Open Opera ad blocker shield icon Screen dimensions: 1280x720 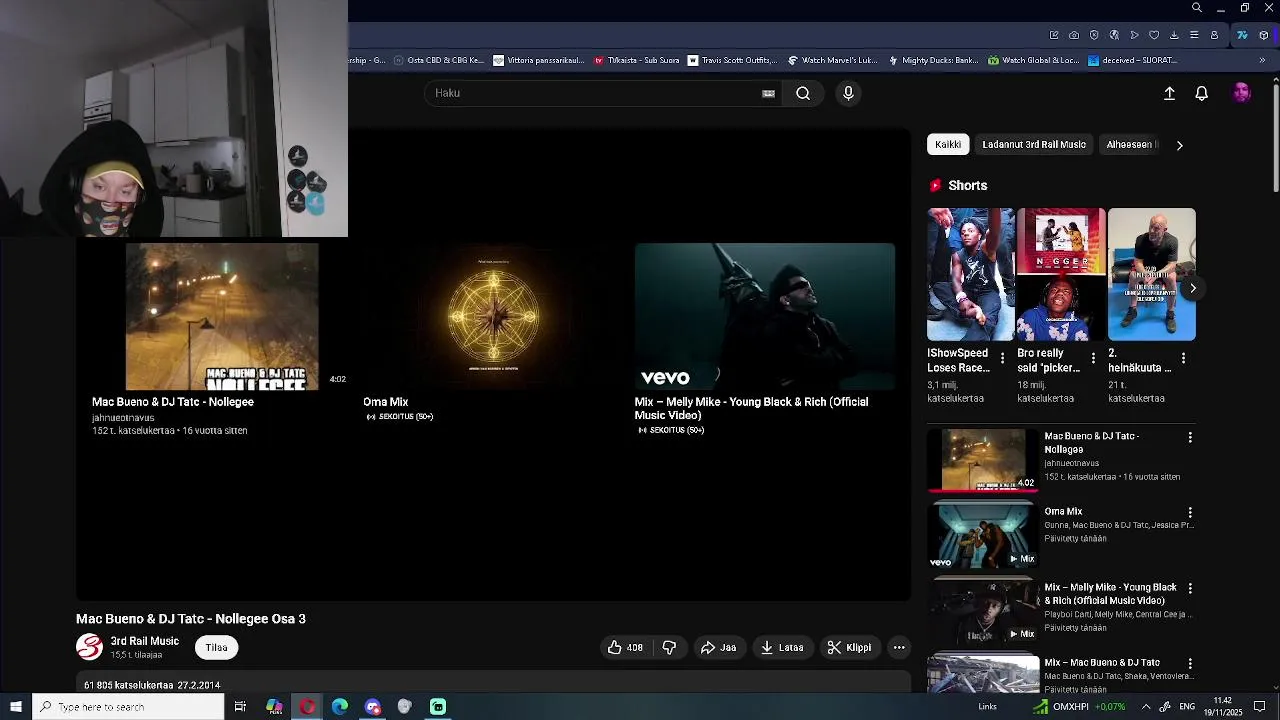[x=1094, y=35]
